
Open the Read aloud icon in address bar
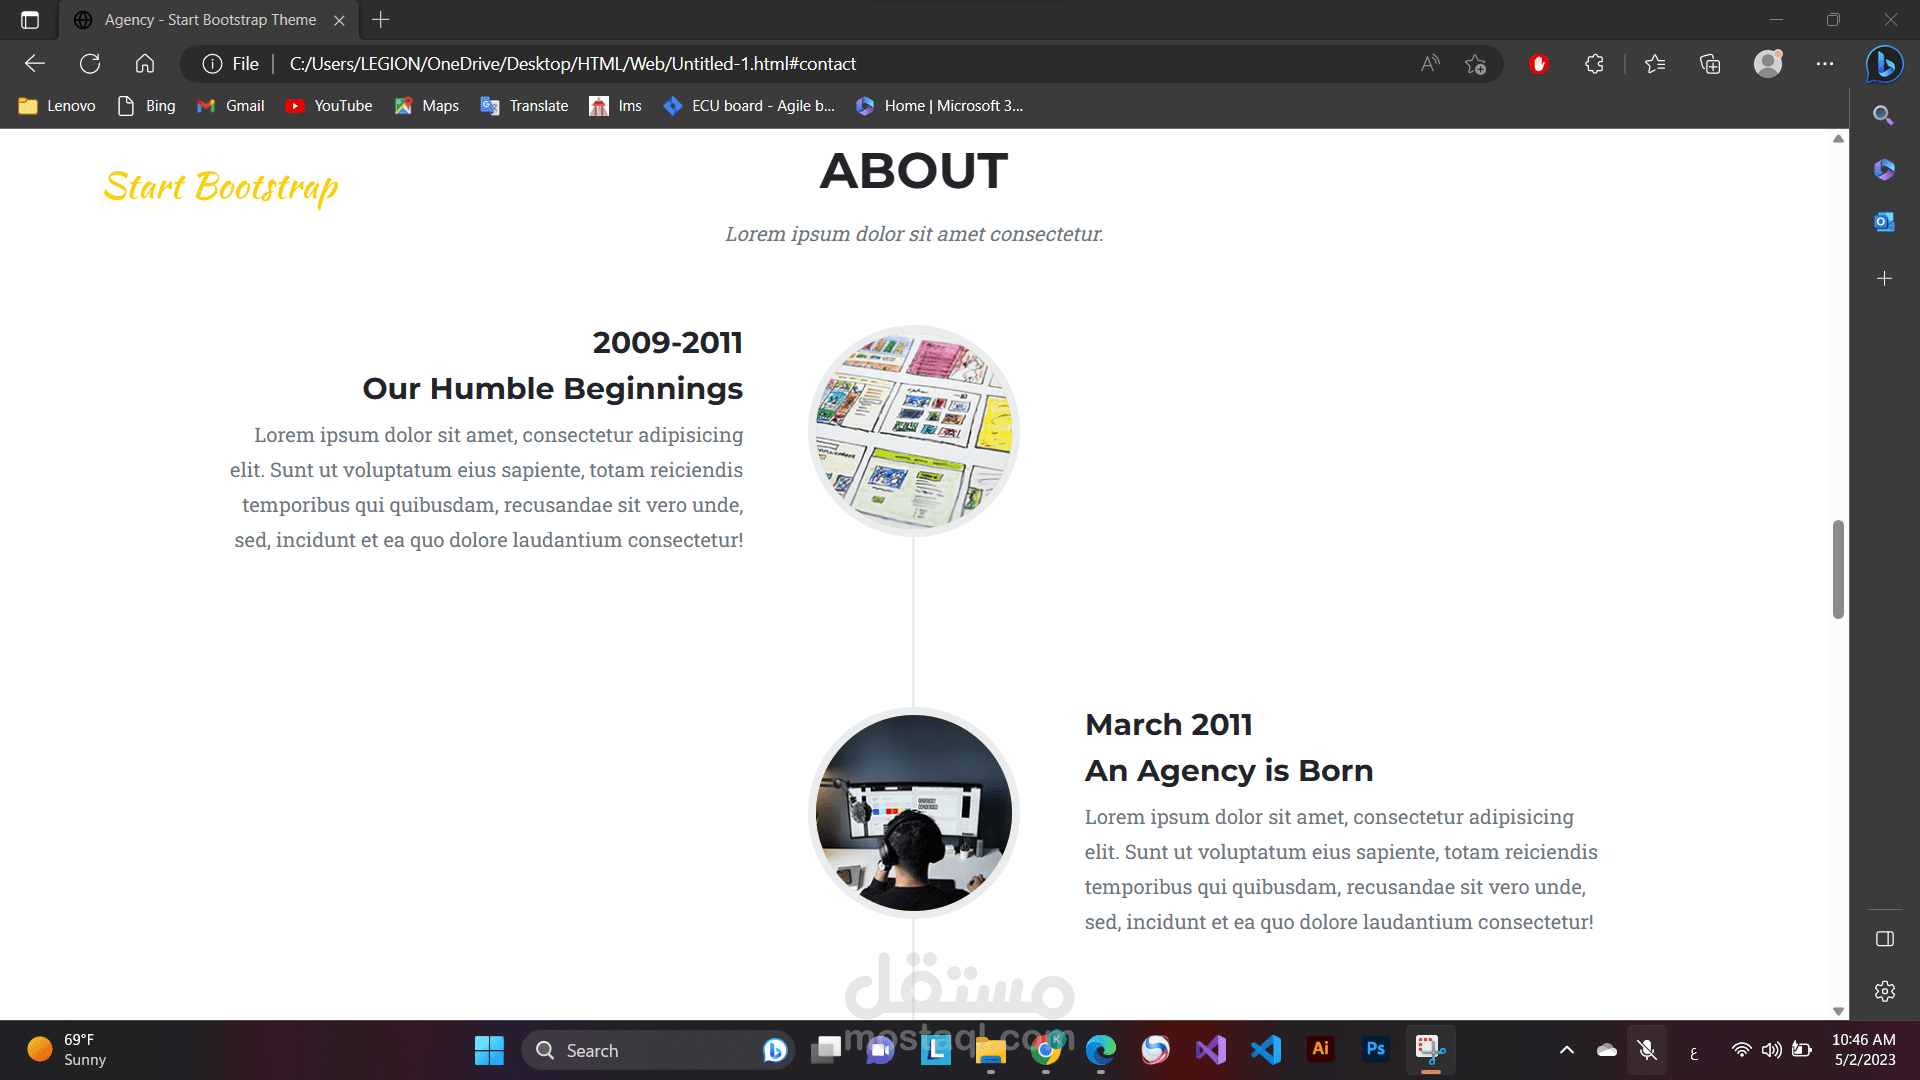[x=1430, y=64]
